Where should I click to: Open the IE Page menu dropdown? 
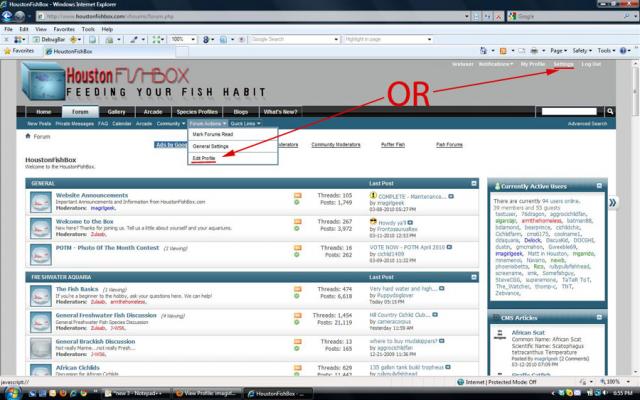tap(558, 51)
